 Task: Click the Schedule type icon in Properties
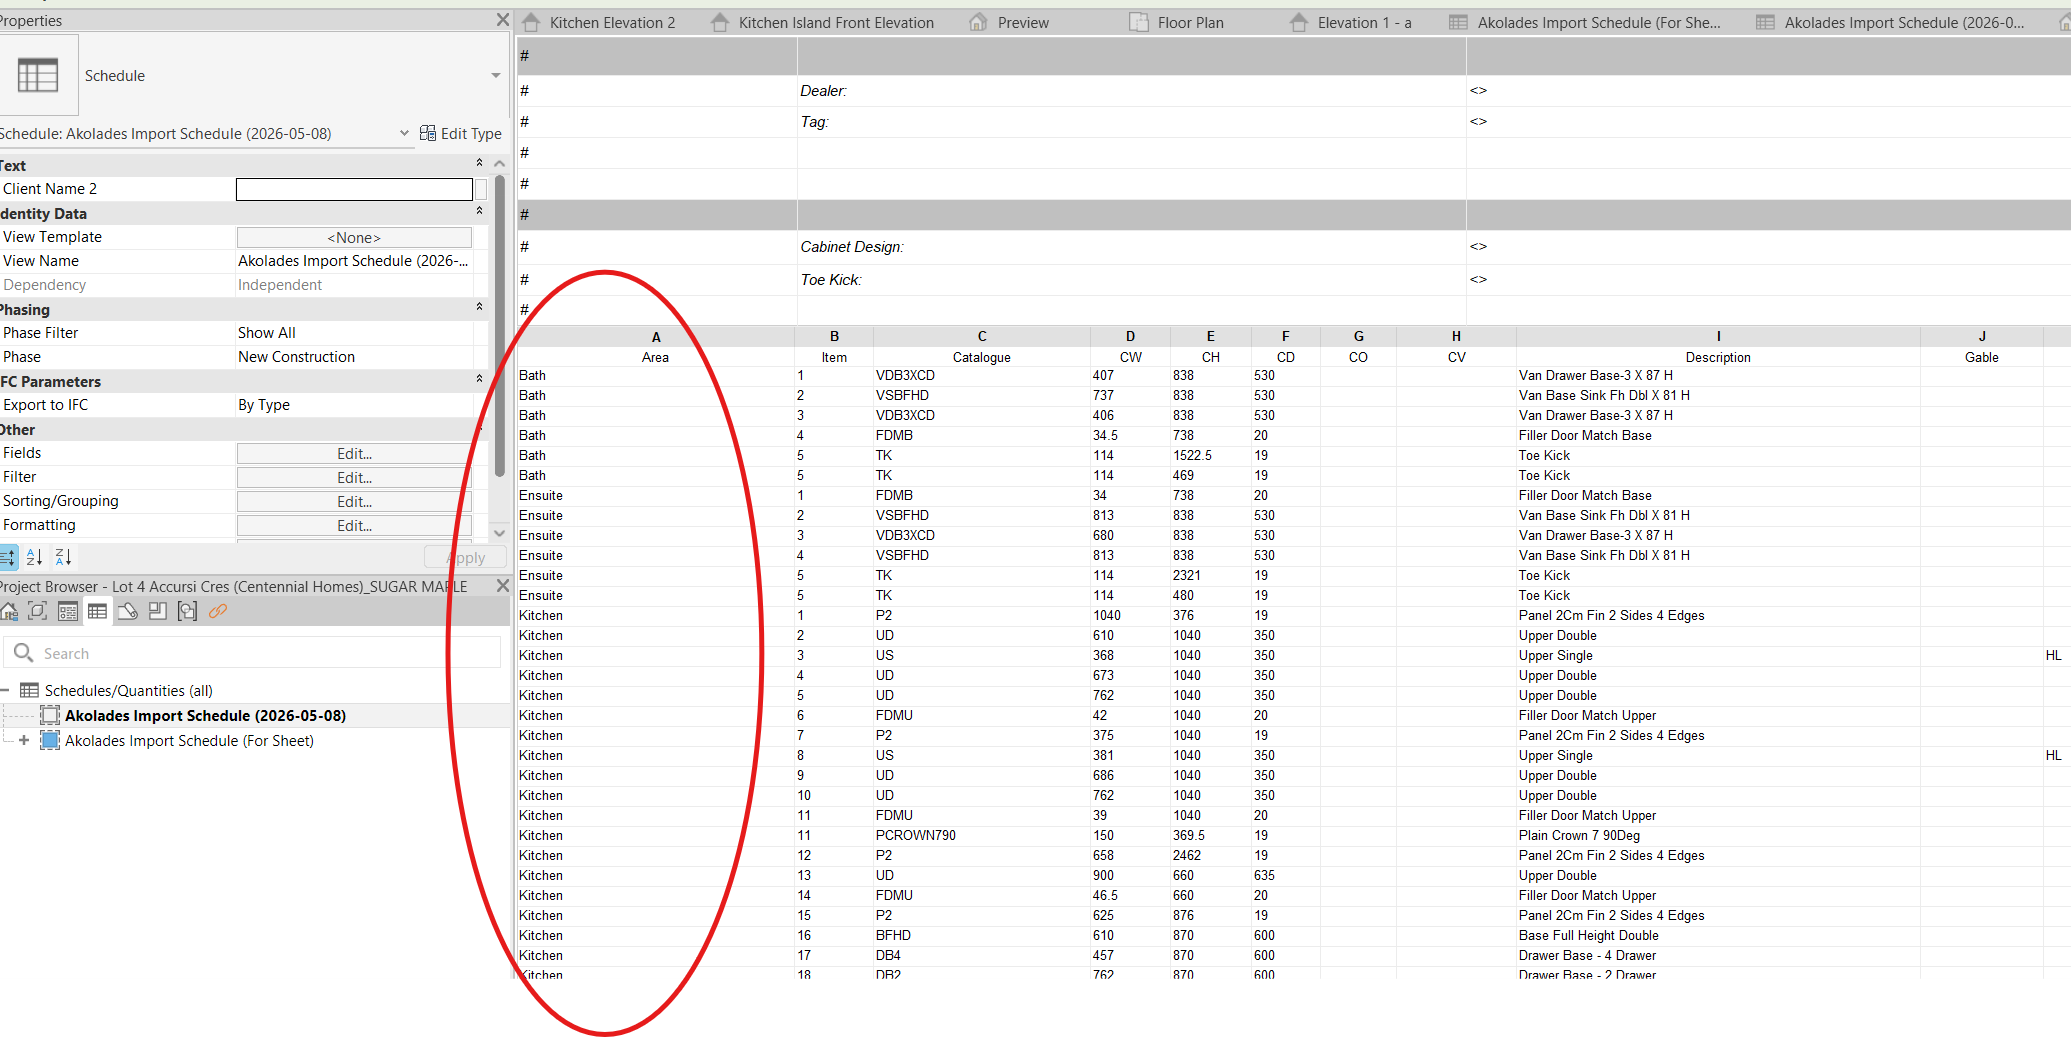coord(38,75)
